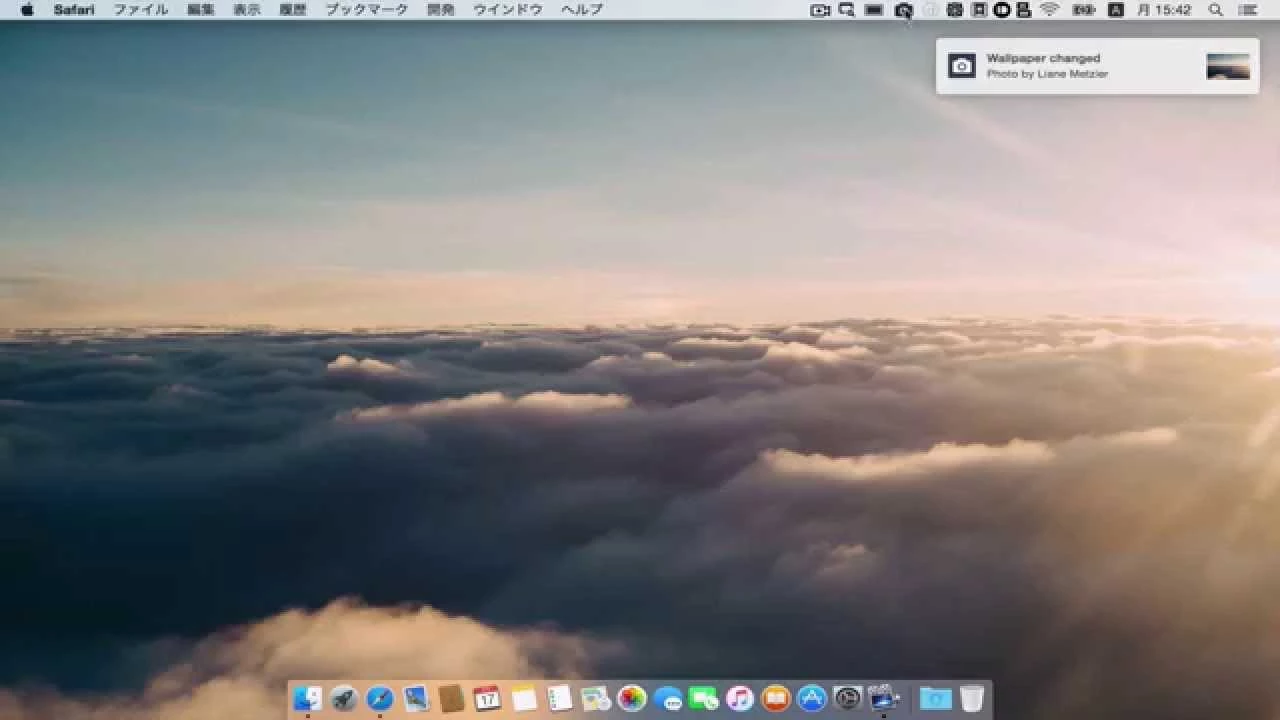Open Photos colorful flower icon in Dock

pyautogui.click(x=631, y=698)
